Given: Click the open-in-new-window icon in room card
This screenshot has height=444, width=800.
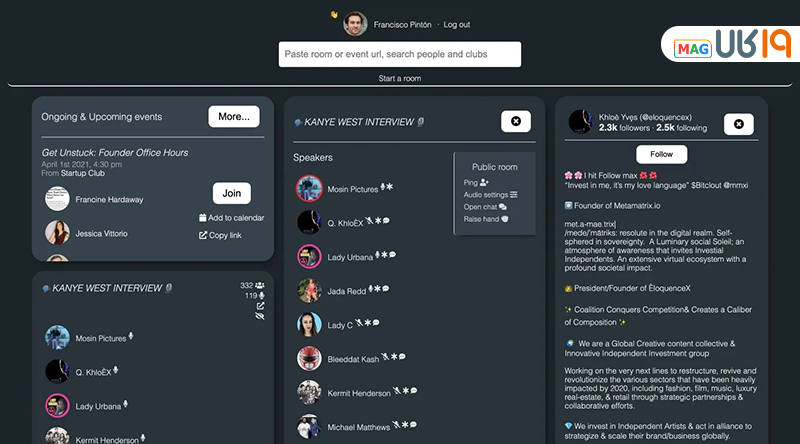Looking at the screenshot, I should [x=260, y=306].
